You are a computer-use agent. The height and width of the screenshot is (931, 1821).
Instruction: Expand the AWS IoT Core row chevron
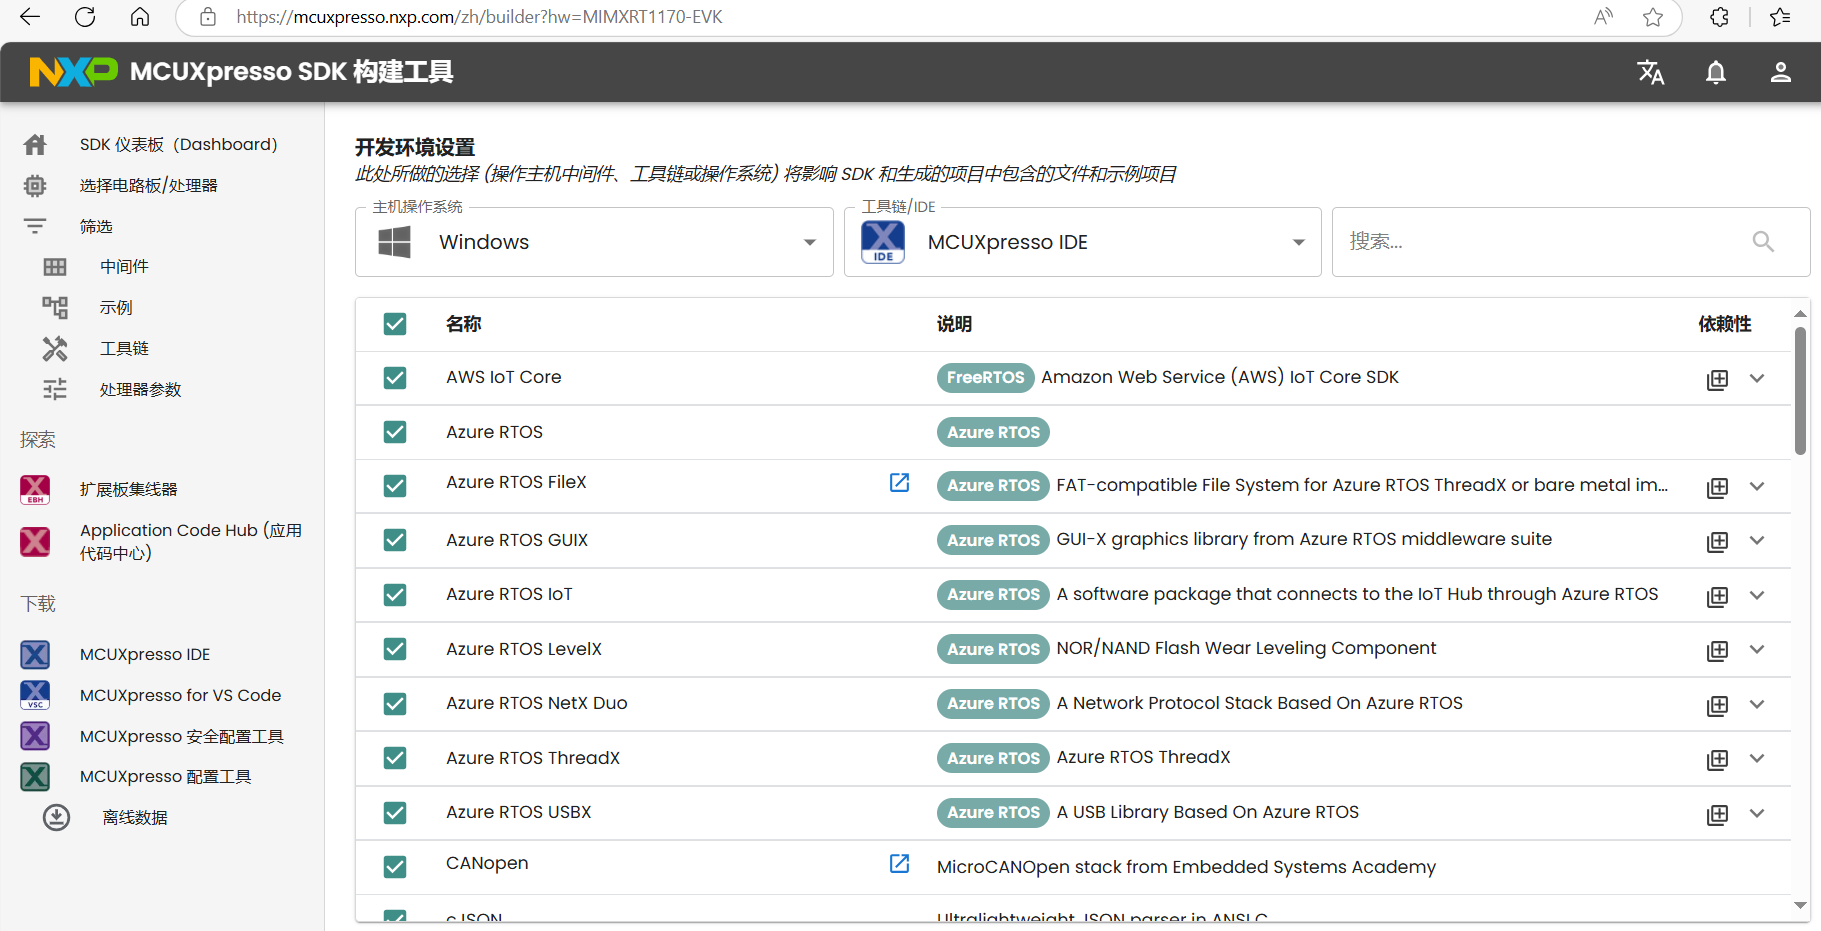pyautogui.click(x=1757, y=378)
